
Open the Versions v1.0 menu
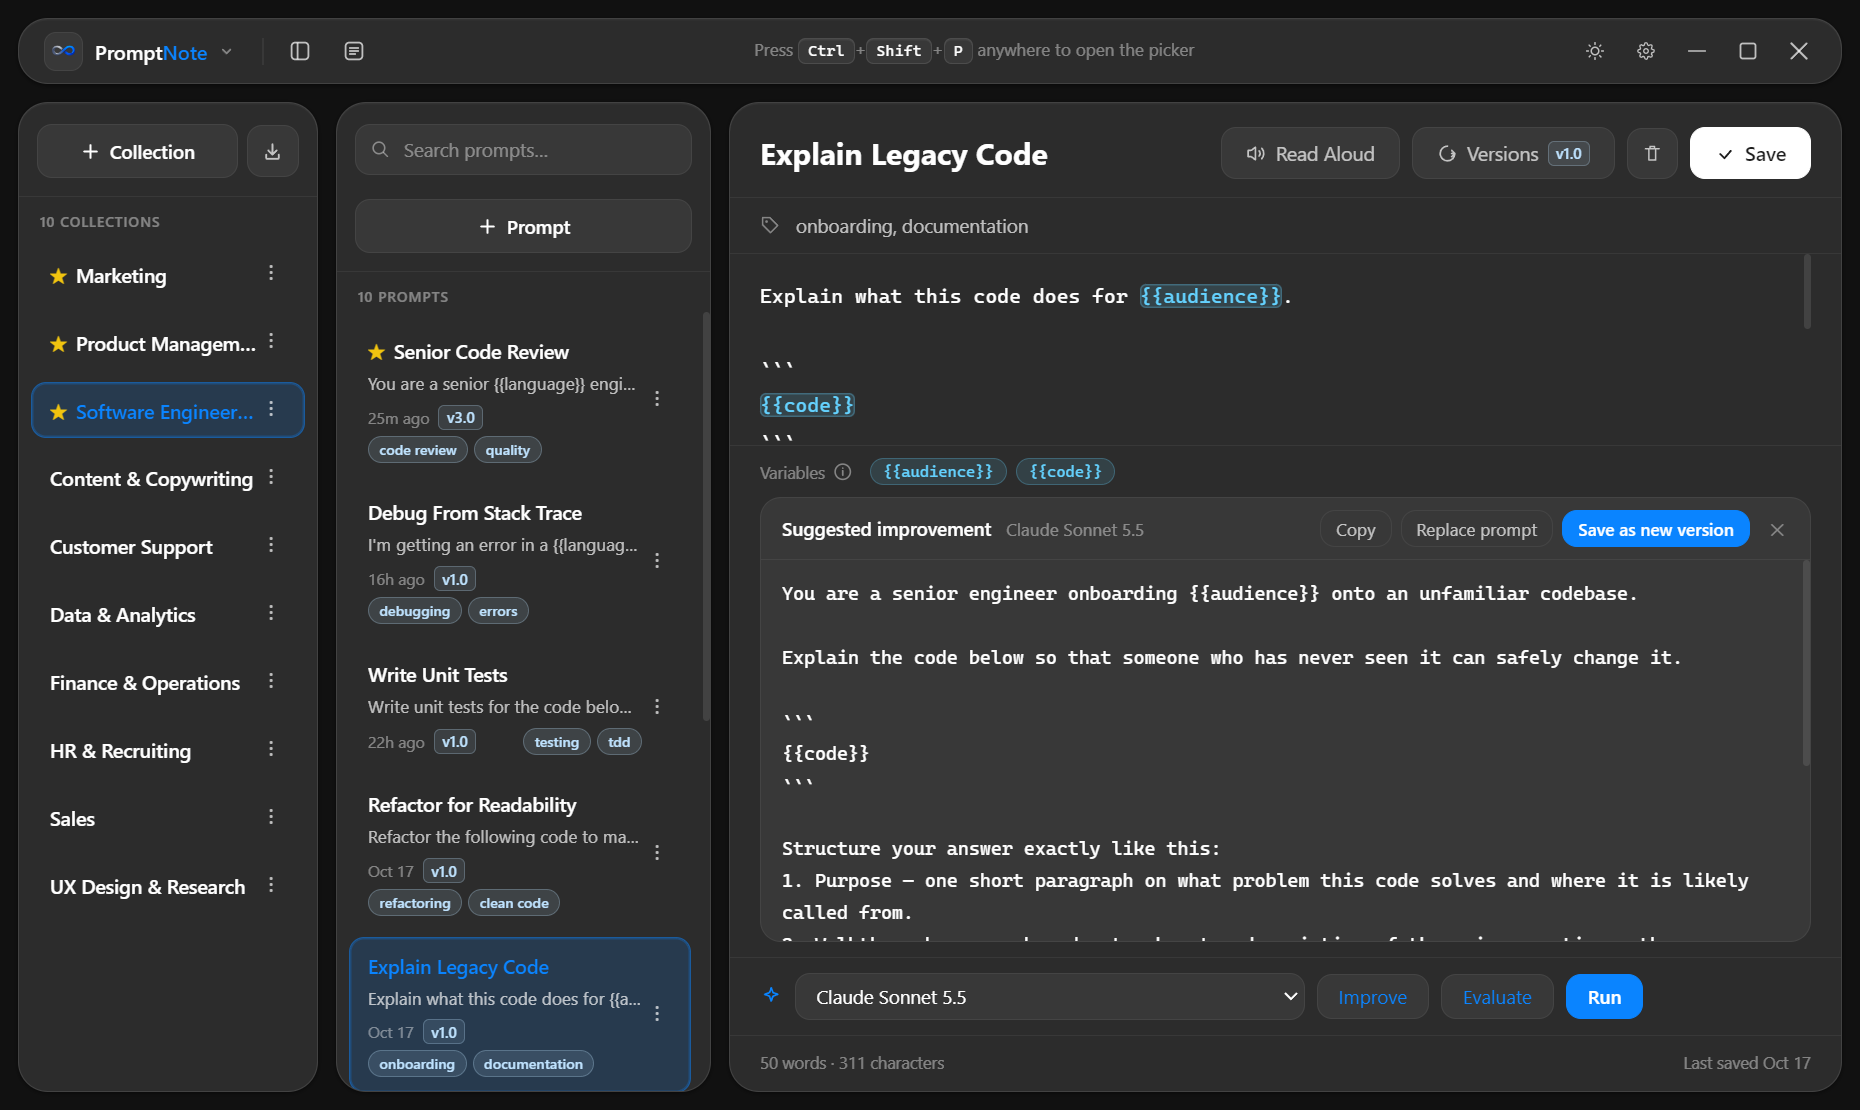click(1513, 154)
